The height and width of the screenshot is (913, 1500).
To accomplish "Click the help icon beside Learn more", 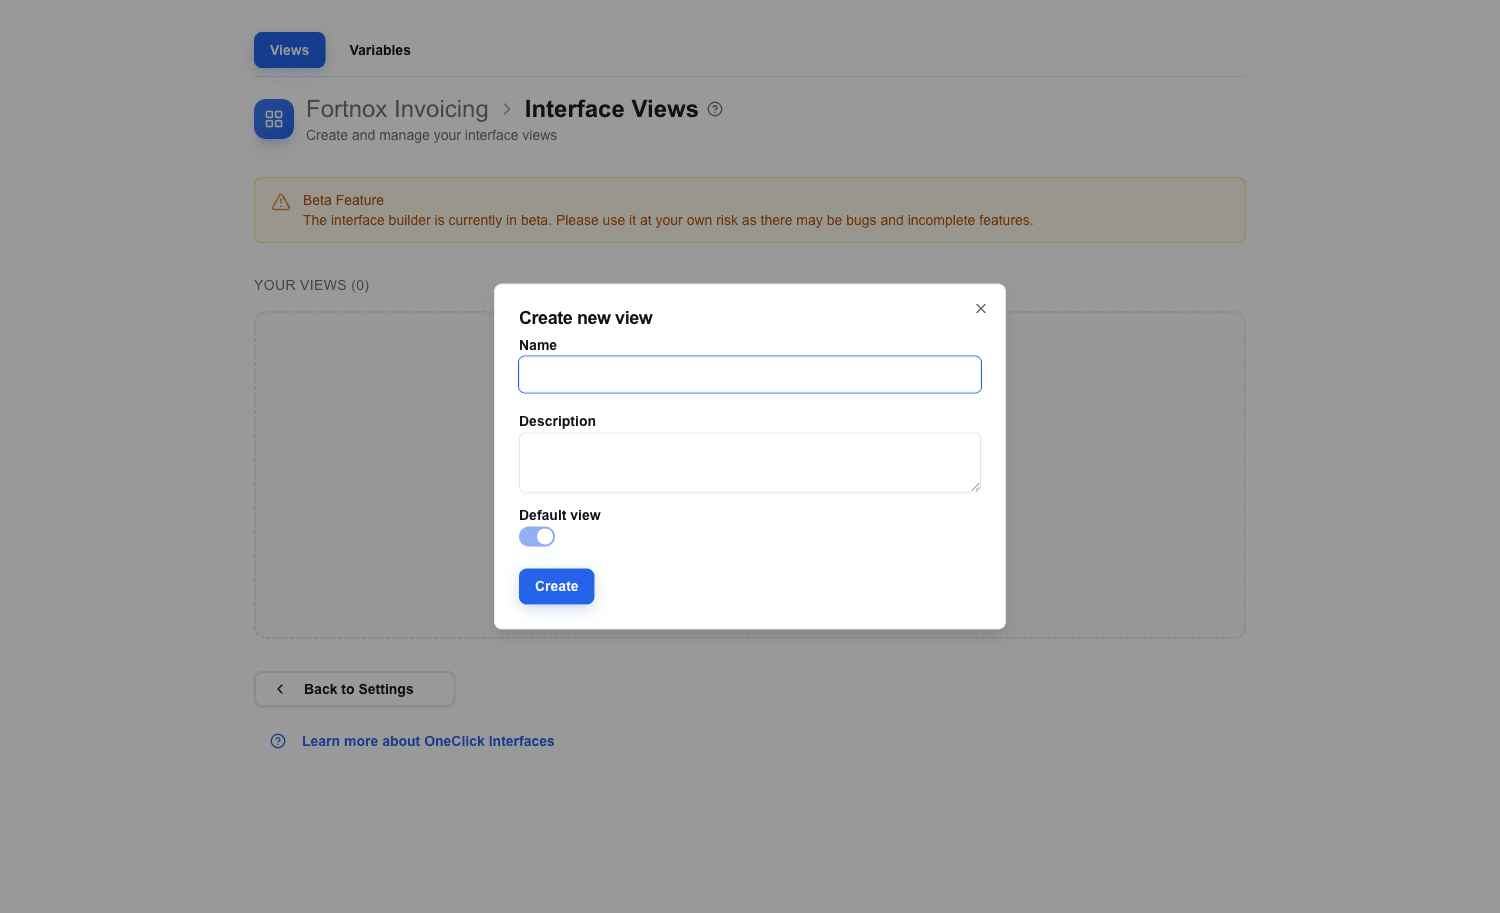I will [278, 741].
